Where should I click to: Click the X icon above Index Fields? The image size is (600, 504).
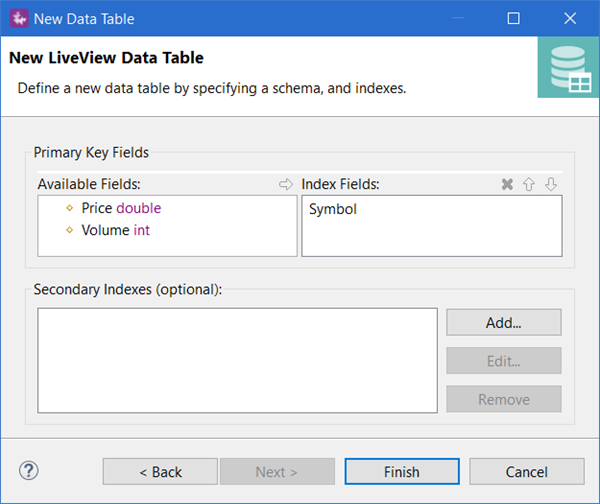[507, 185]
